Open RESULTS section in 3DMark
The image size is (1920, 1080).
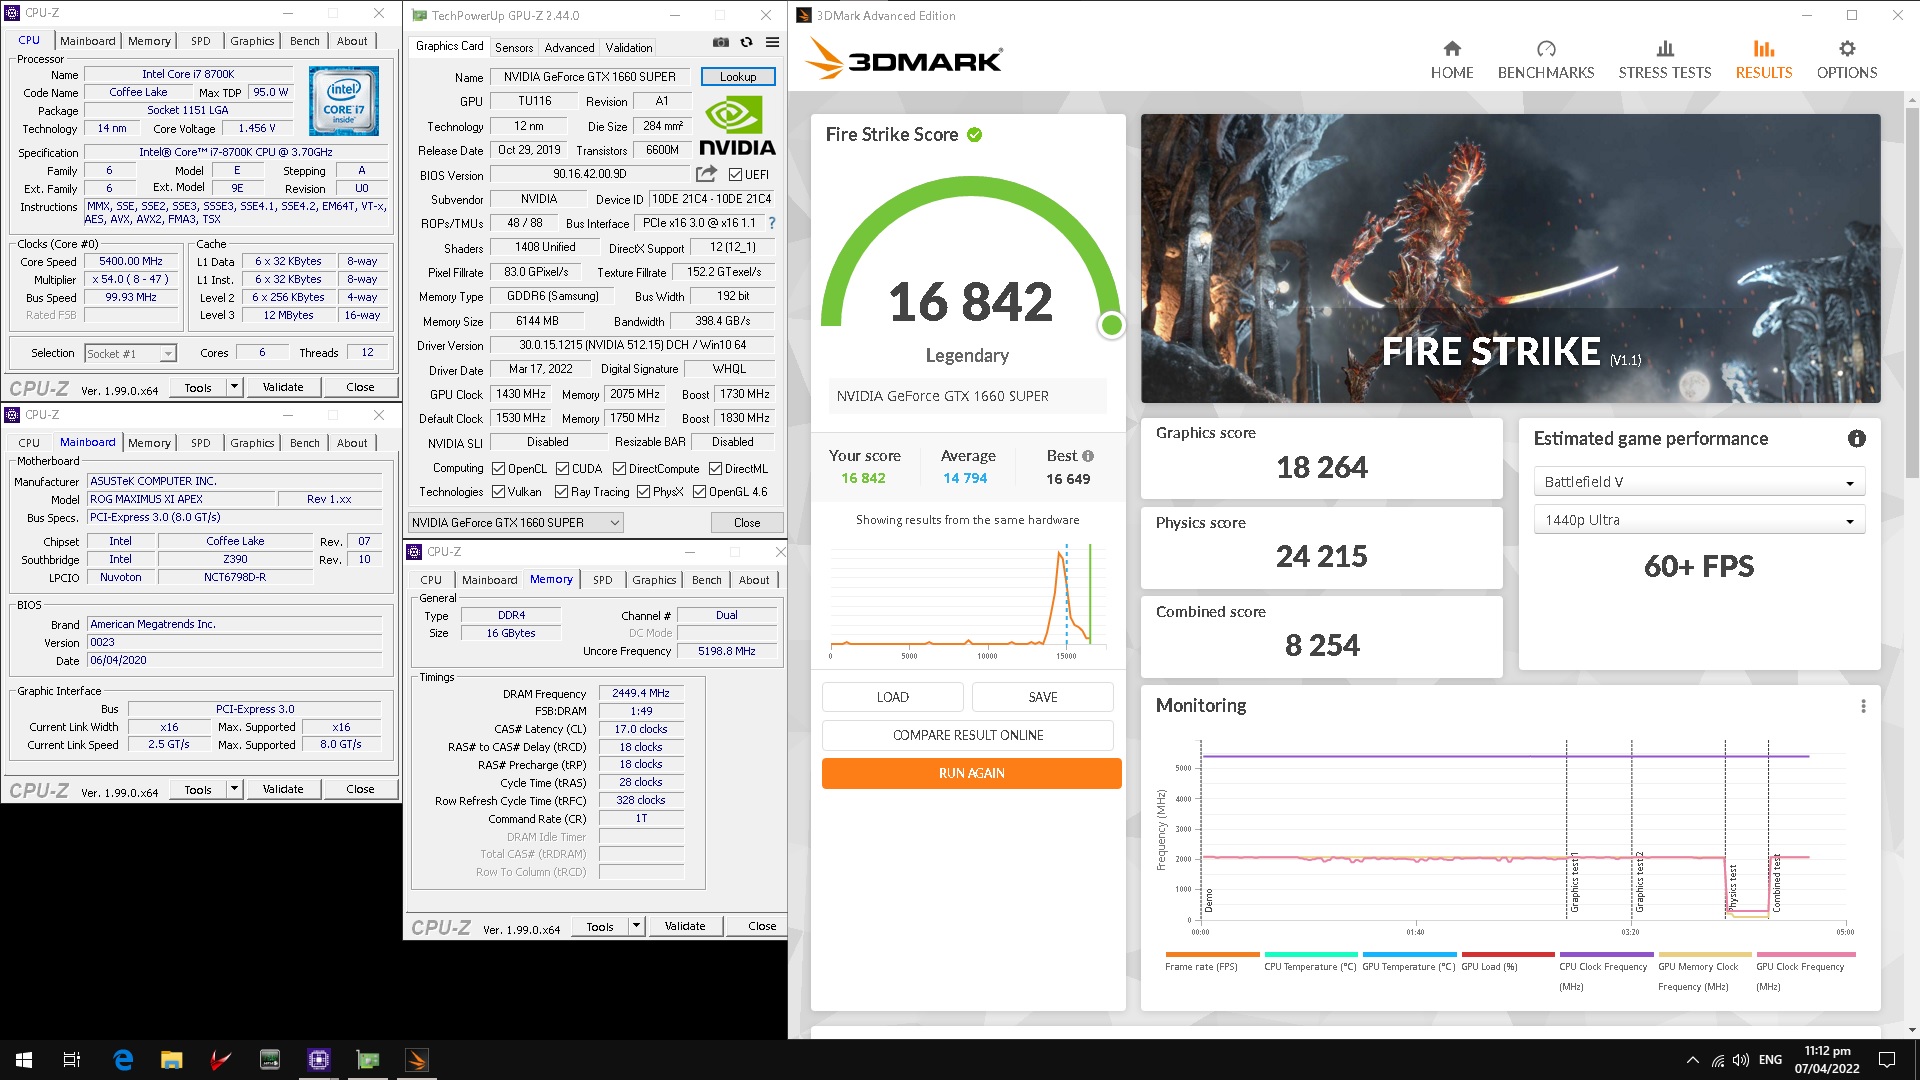1763,59
